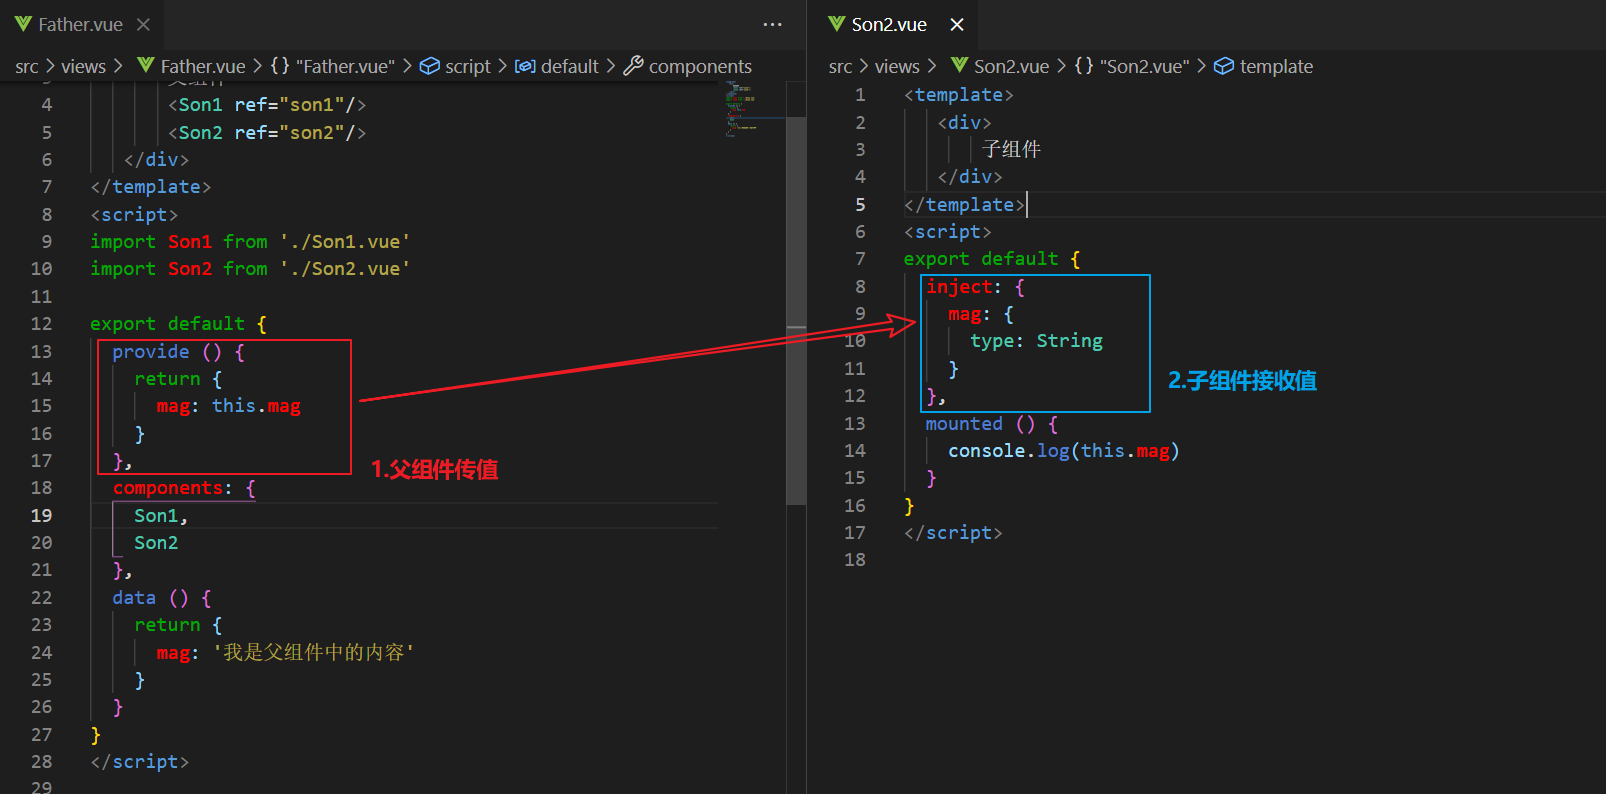Click the Vue icon on Father.vue tab

(23, 24)
